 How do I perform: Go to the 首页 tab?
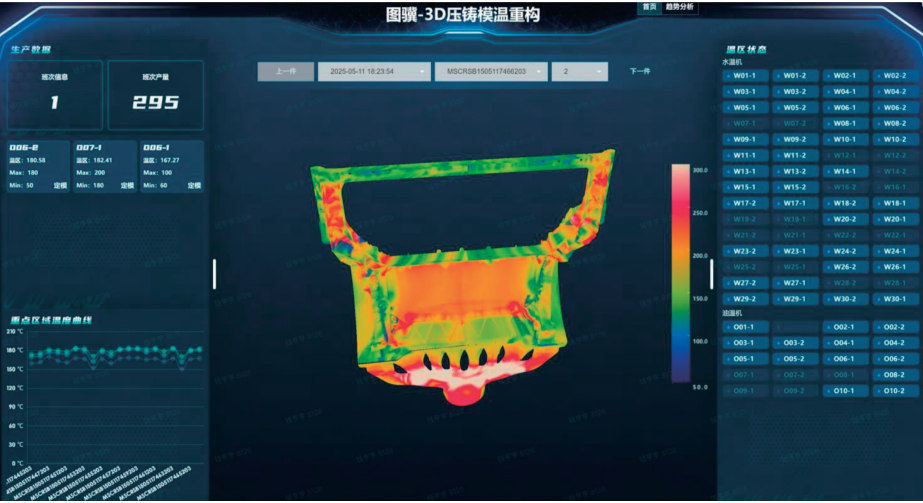[649, 7]
